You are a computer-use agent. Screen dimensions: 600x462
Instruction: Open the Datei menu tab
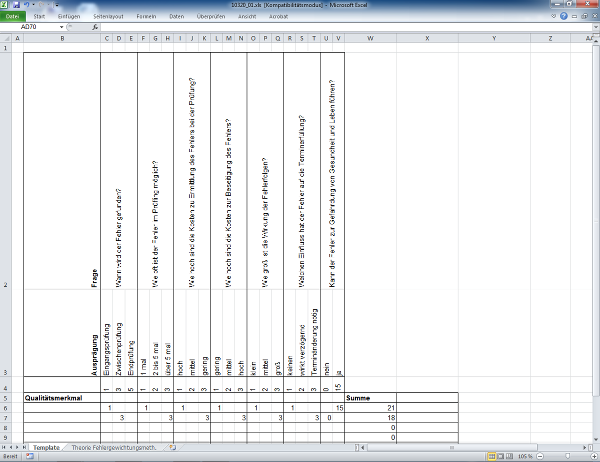pyautogui.click(x=12, y=17)
